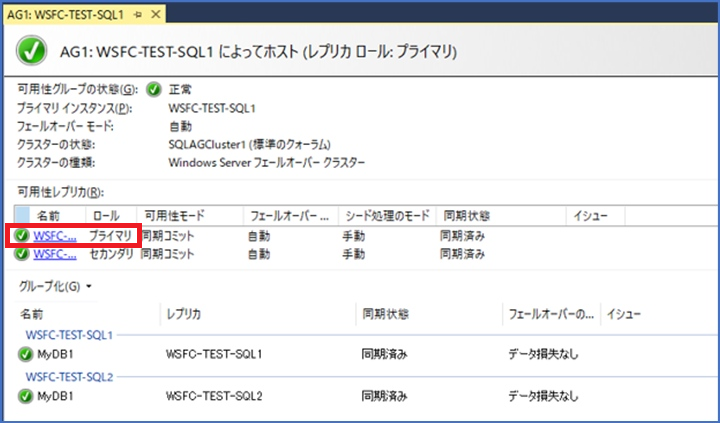Close the AG1: WSFC-TEST-SQL1 tab

[156, 15]
